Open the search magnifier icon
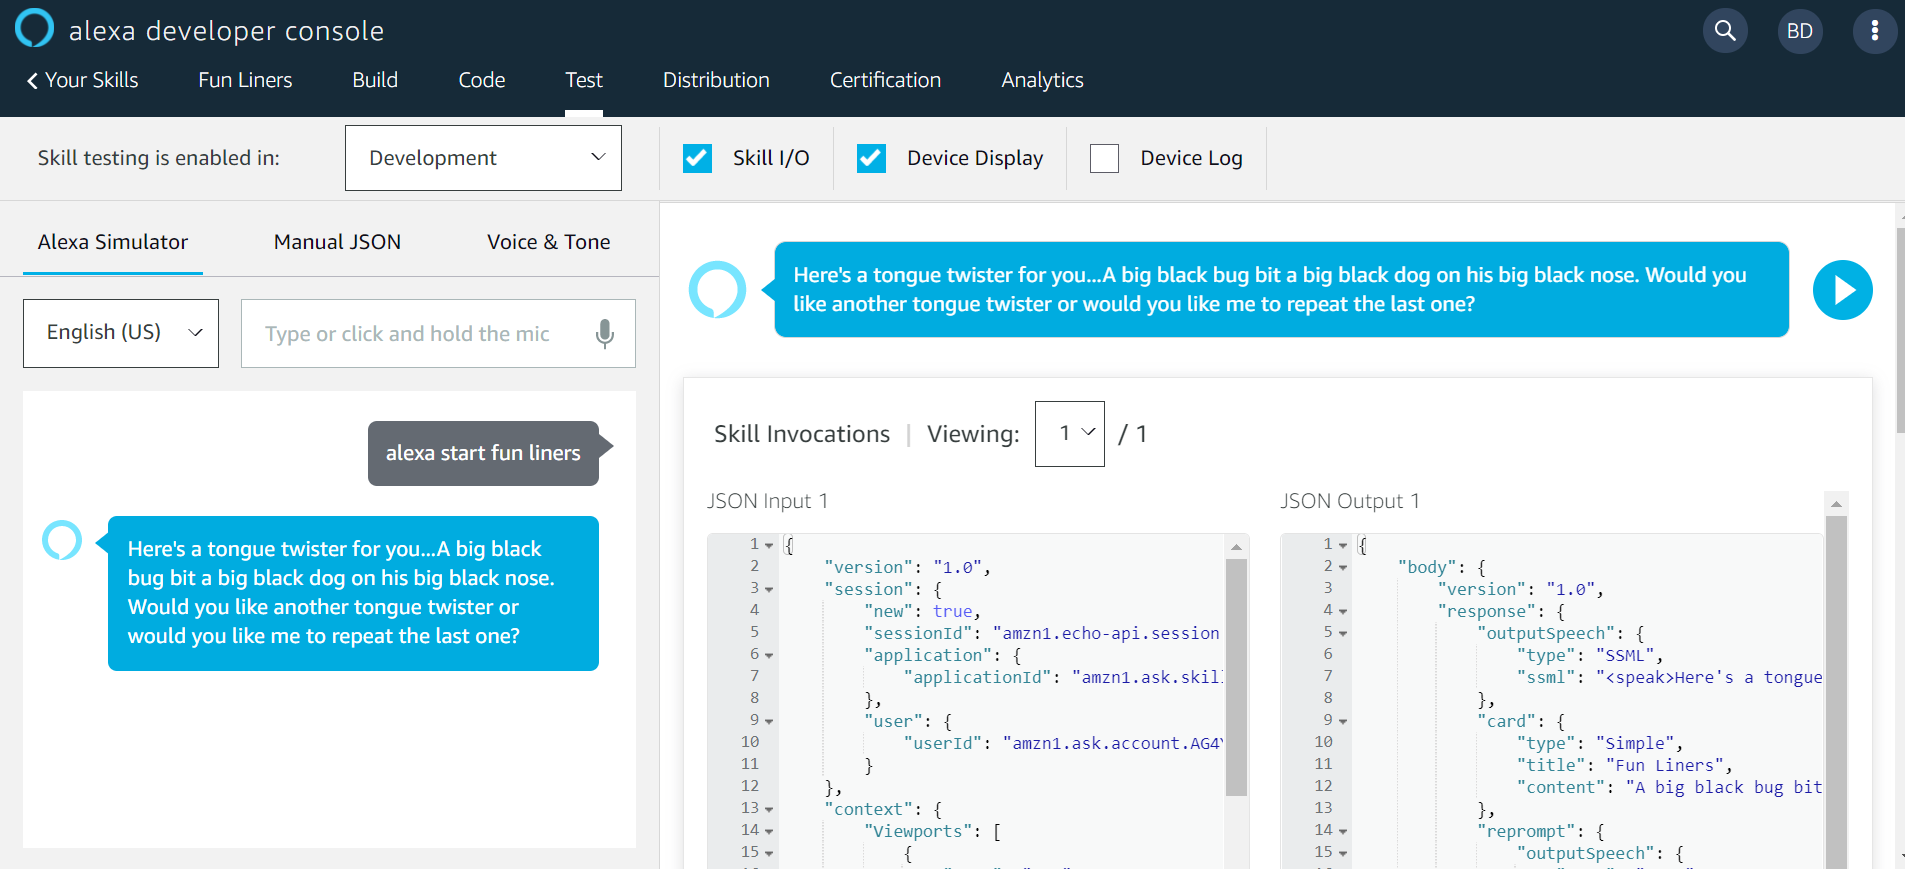This screenshot has height=869, width=1905. coord(1725,31)
